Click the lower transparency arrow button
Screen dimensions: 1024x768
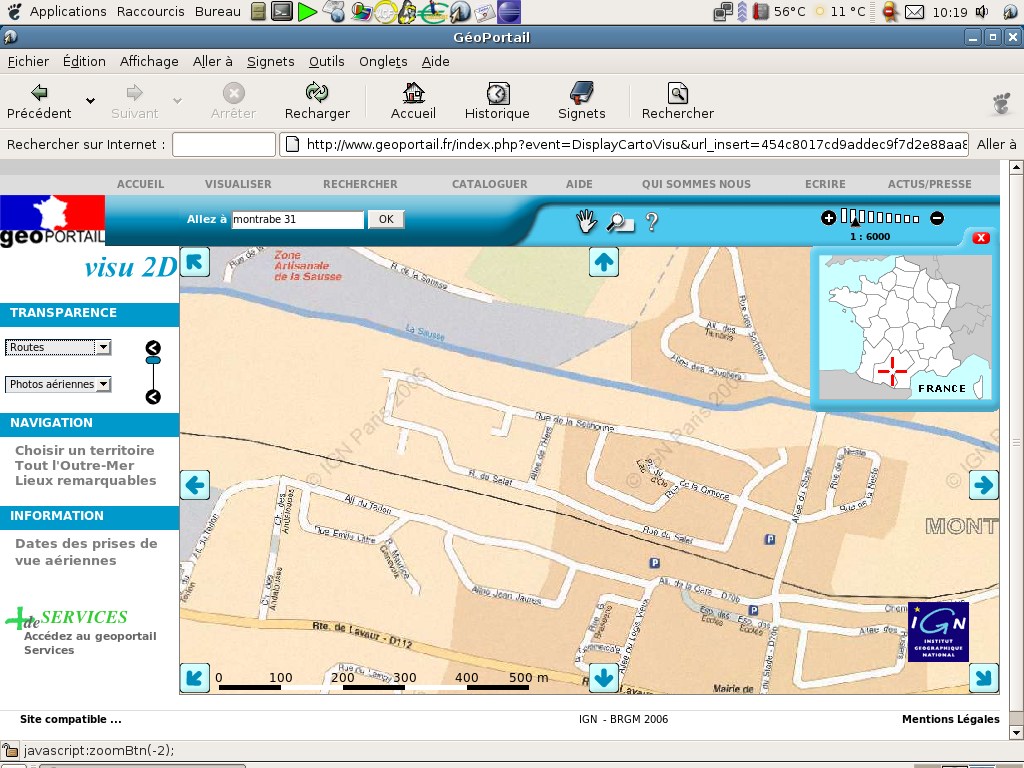pos(153,396)
